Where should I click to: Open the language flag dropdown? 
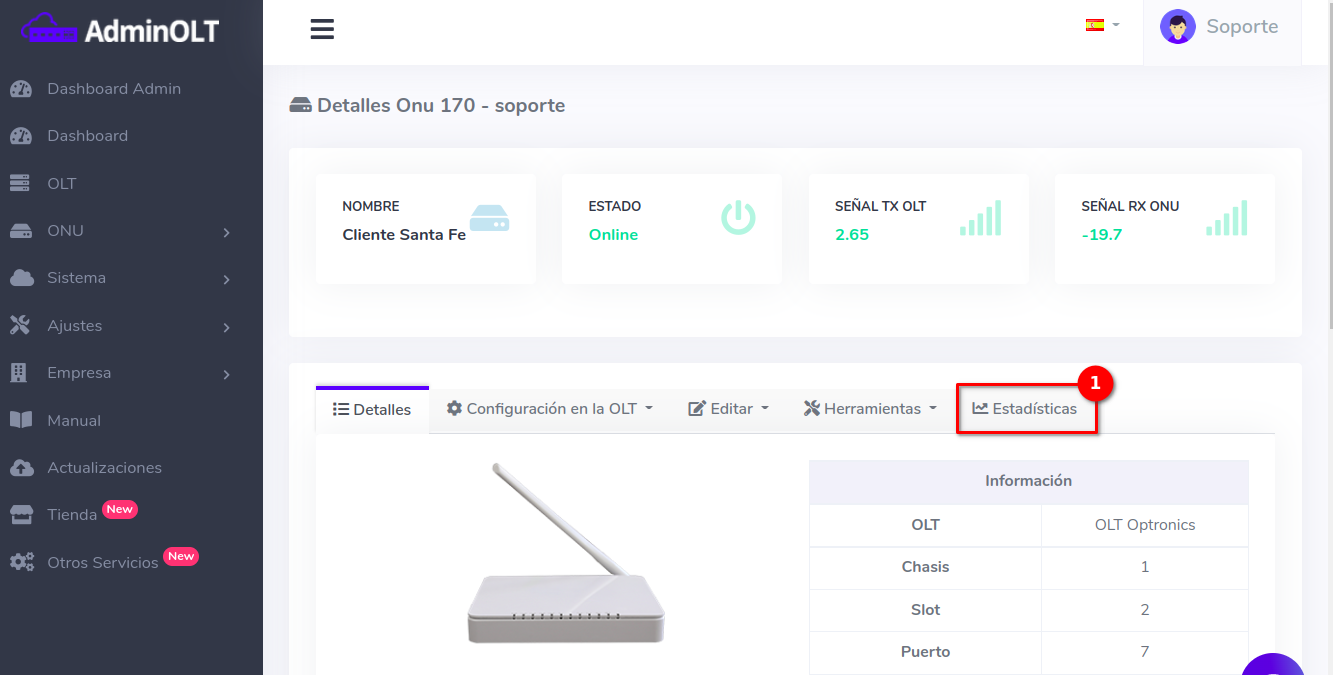[x=1102, y=25]
